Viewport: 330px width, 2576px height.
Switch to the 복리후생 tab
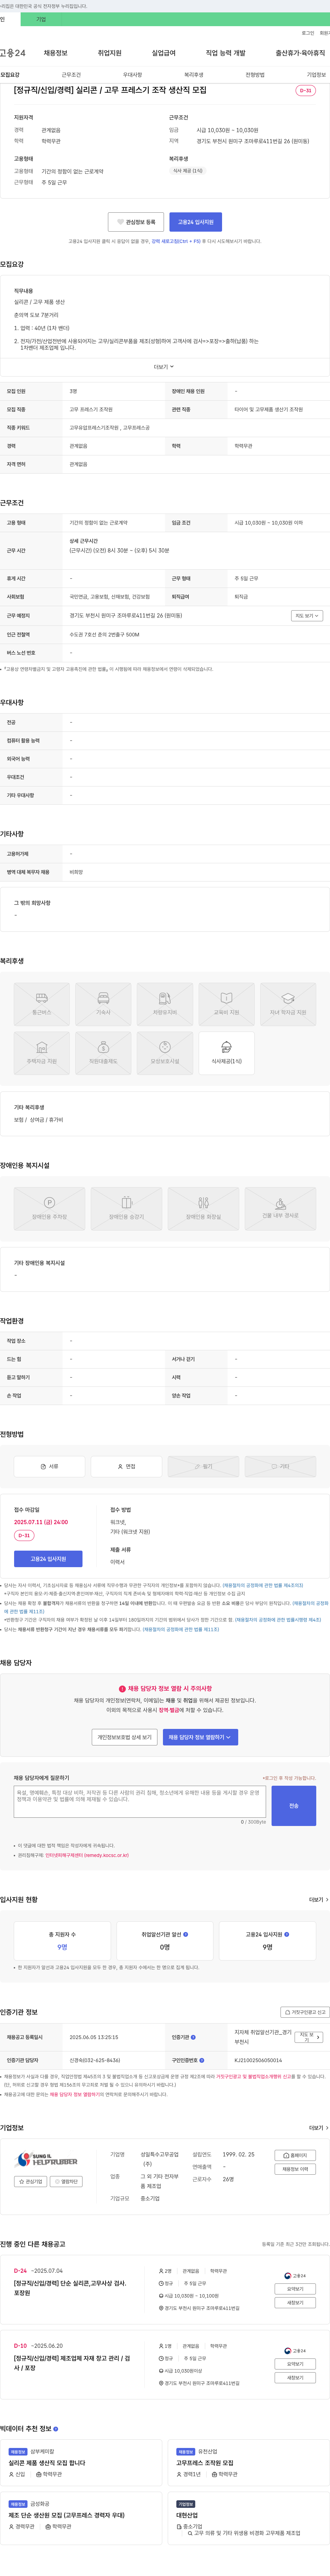(194, 75)
